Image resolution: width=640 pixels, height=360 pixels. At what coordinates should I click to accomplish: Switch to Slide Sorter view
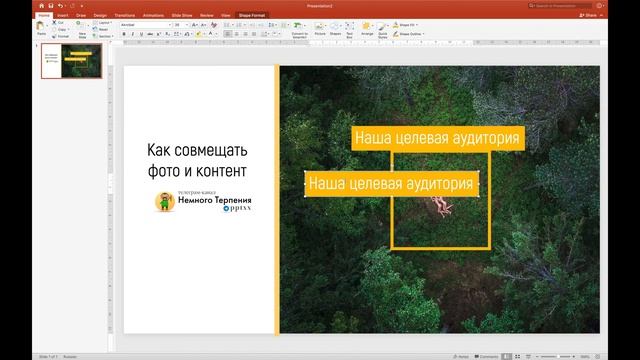(517, 357)
